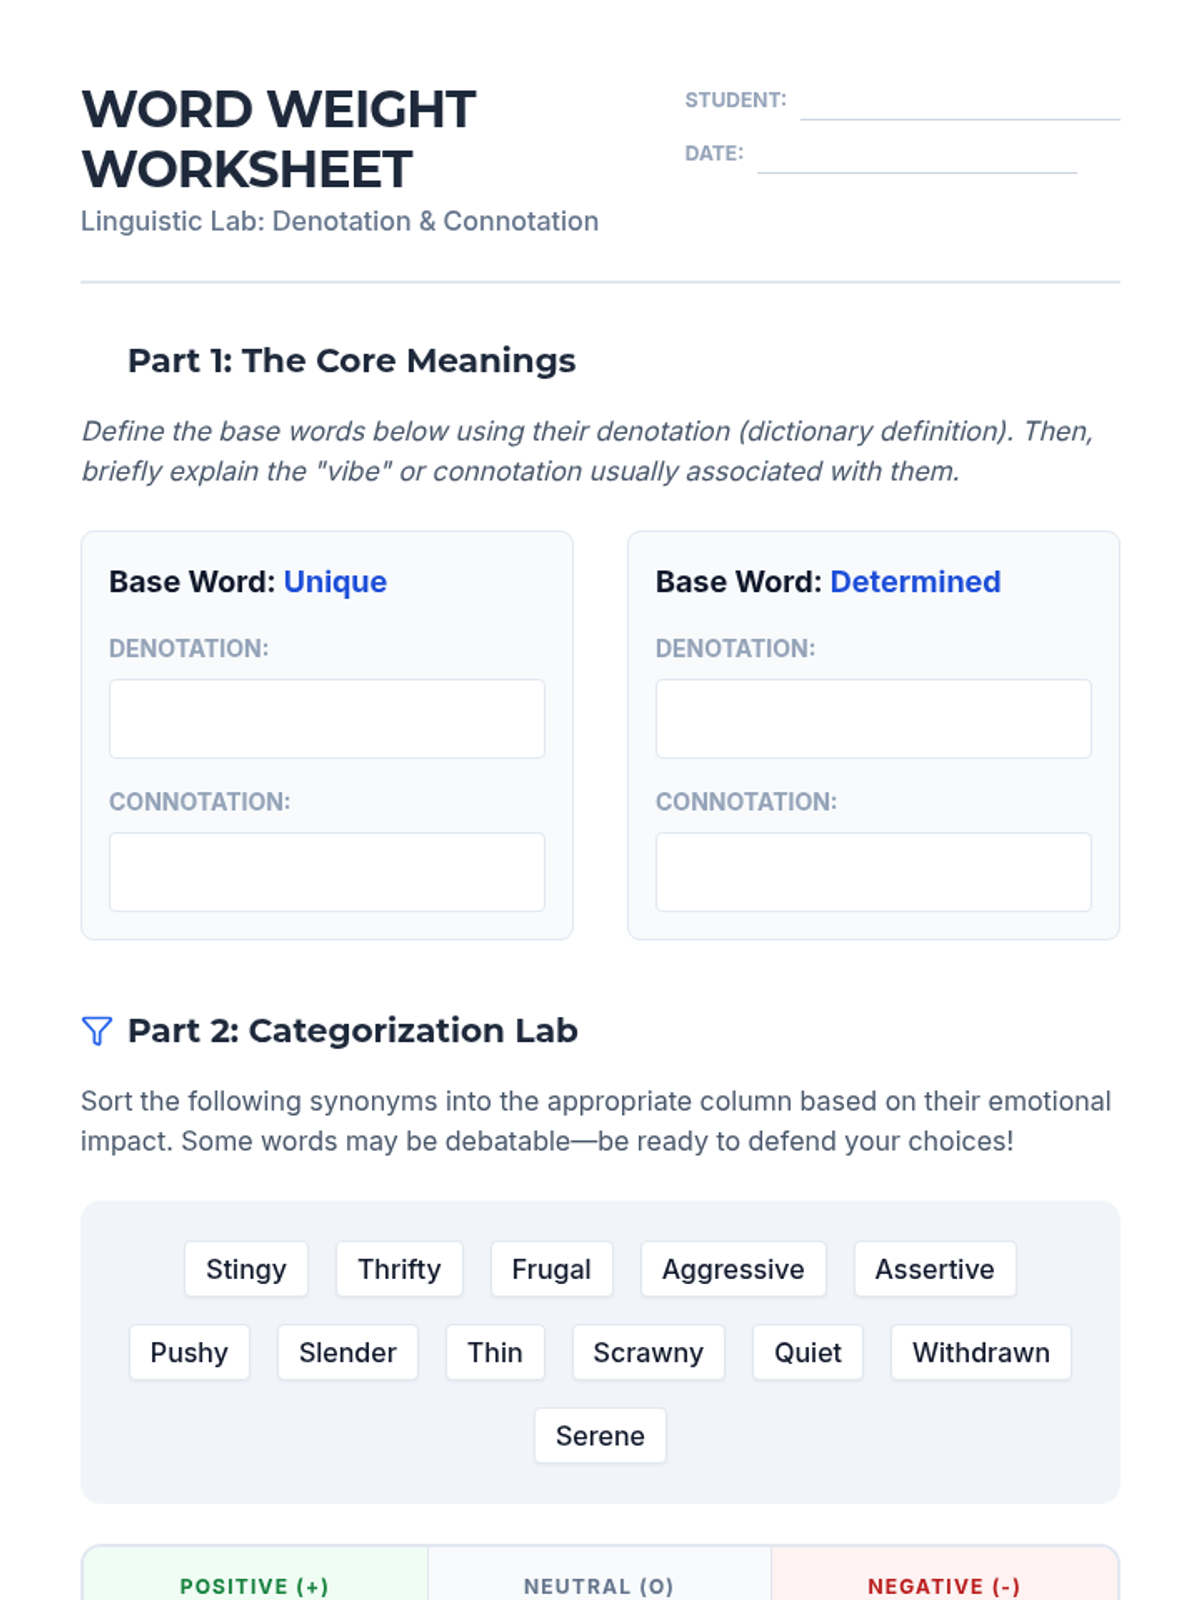Click the Connotation box for Determined
This screenshot has height=1600, width=1200.
(x=873, y=872)
